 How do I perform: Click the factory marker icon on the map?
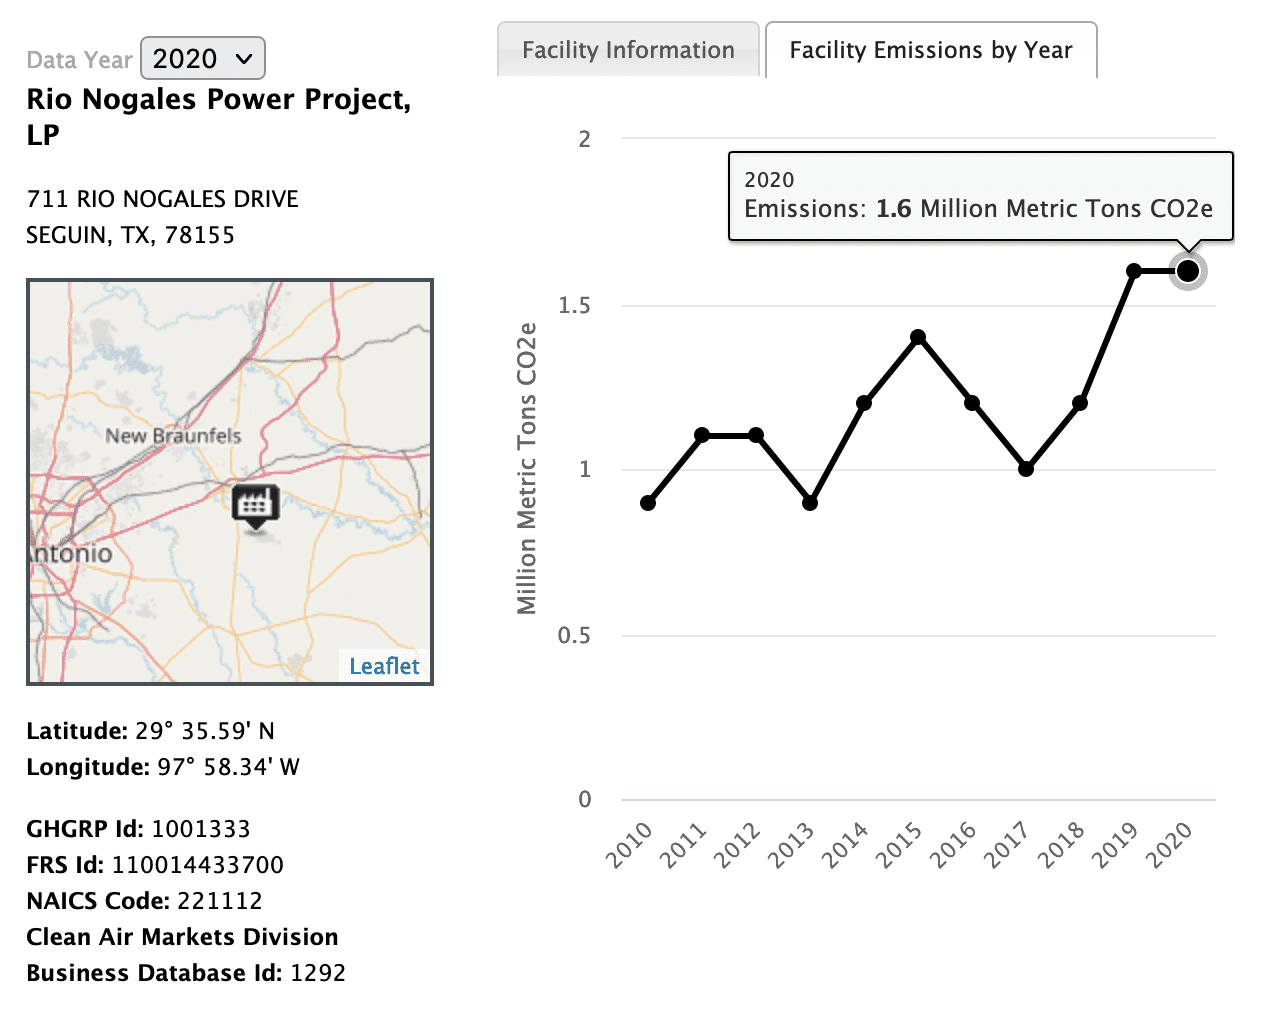255,503
